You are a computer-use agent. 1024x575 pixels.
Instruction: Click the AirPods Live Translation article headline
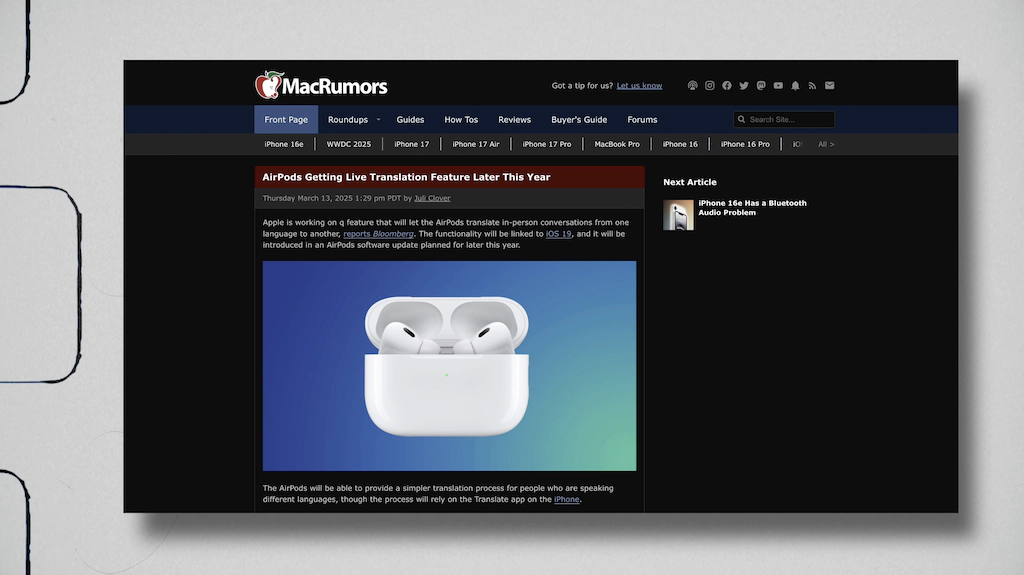(x=406, y=177)
